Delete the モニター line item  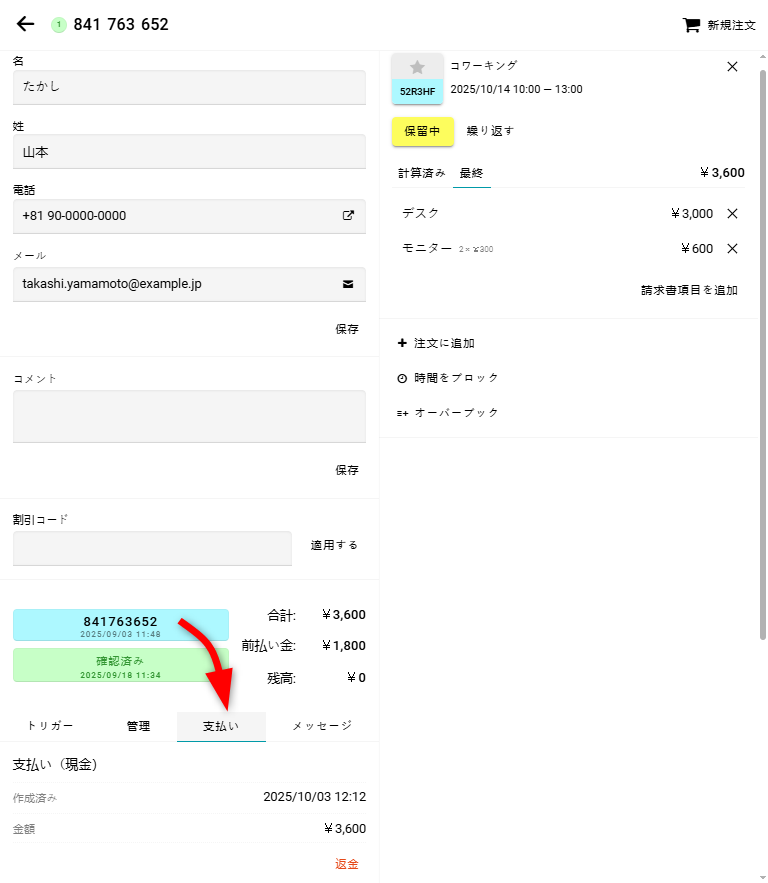click(732, 249)
